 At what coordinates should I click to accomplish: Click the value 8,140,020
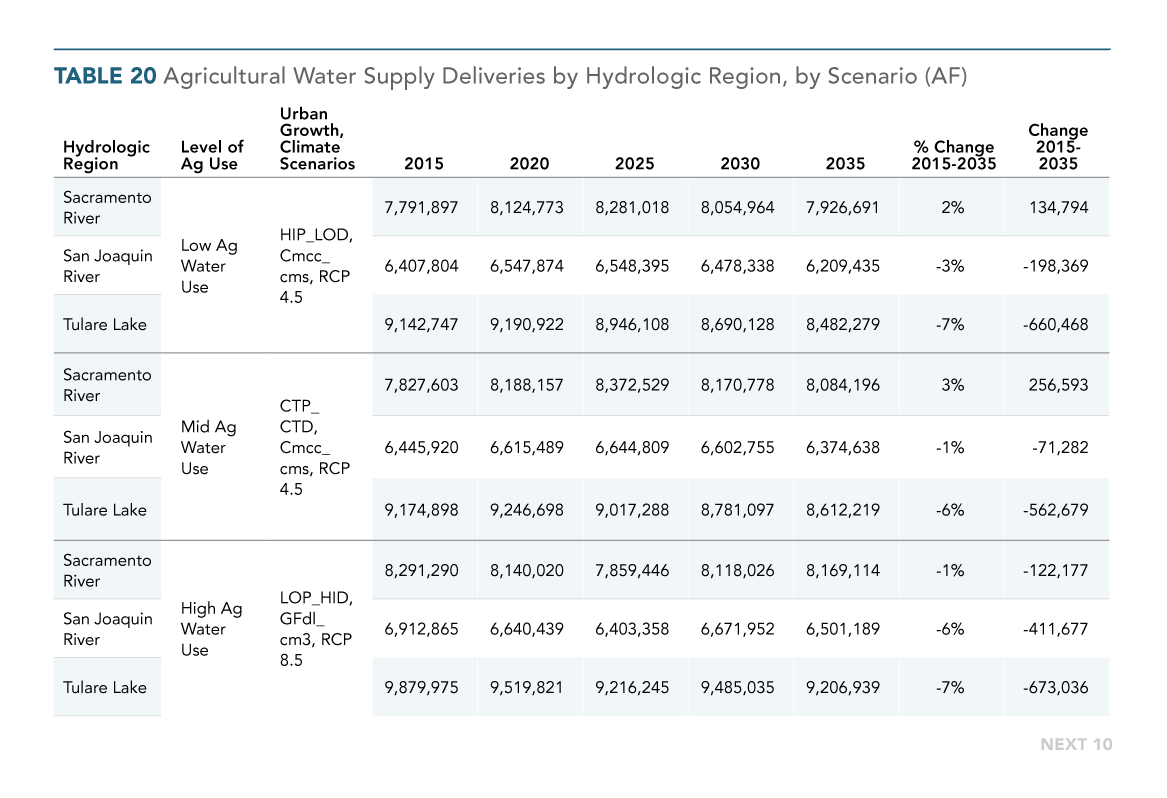tap(527, 571)
